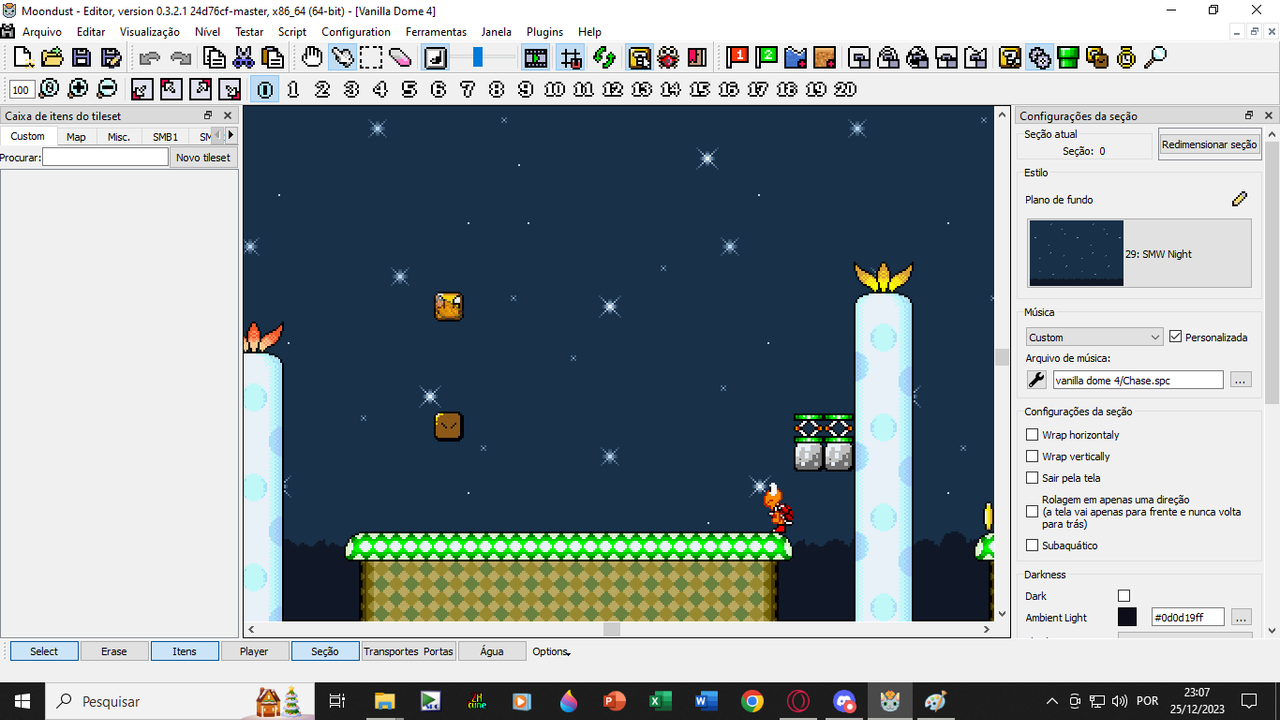Click the Redo arrow icon
This screenshot has width=1280, height=720.
(181, 58)
